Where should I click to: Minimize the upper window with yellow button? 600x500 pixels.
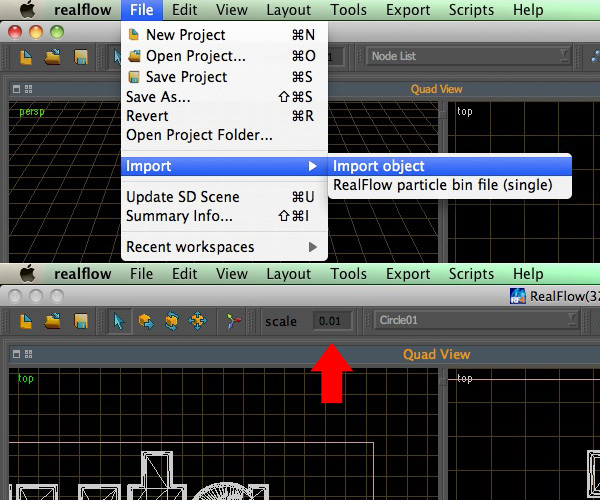pyautogui.click(x=36, y=32)
